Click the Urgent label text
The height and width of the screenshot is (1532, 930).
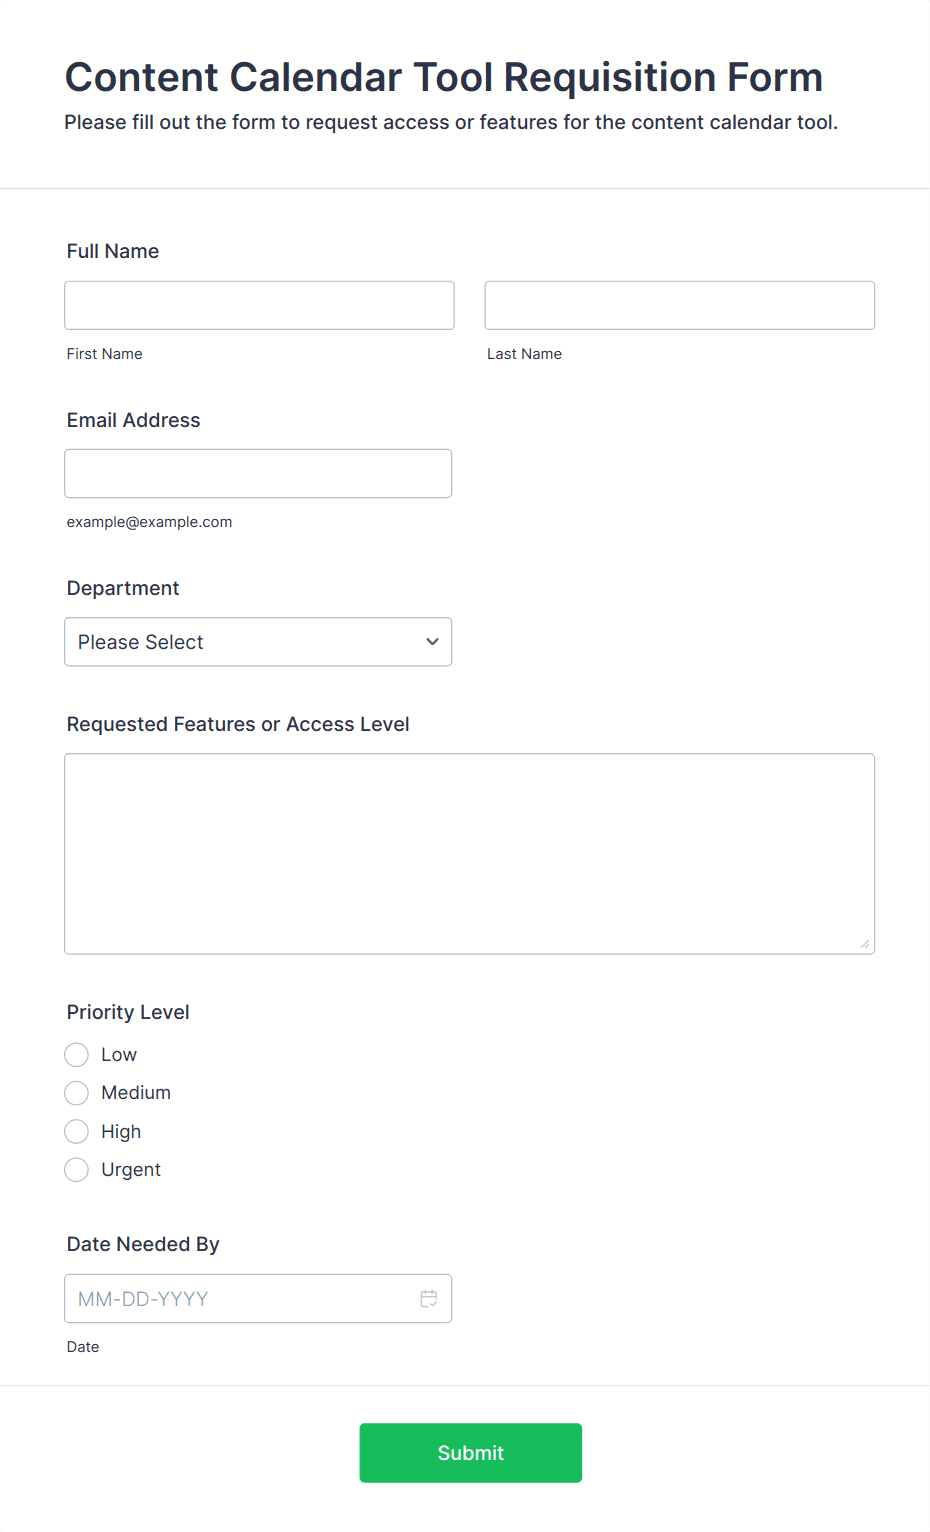(x=131, y=1170)
